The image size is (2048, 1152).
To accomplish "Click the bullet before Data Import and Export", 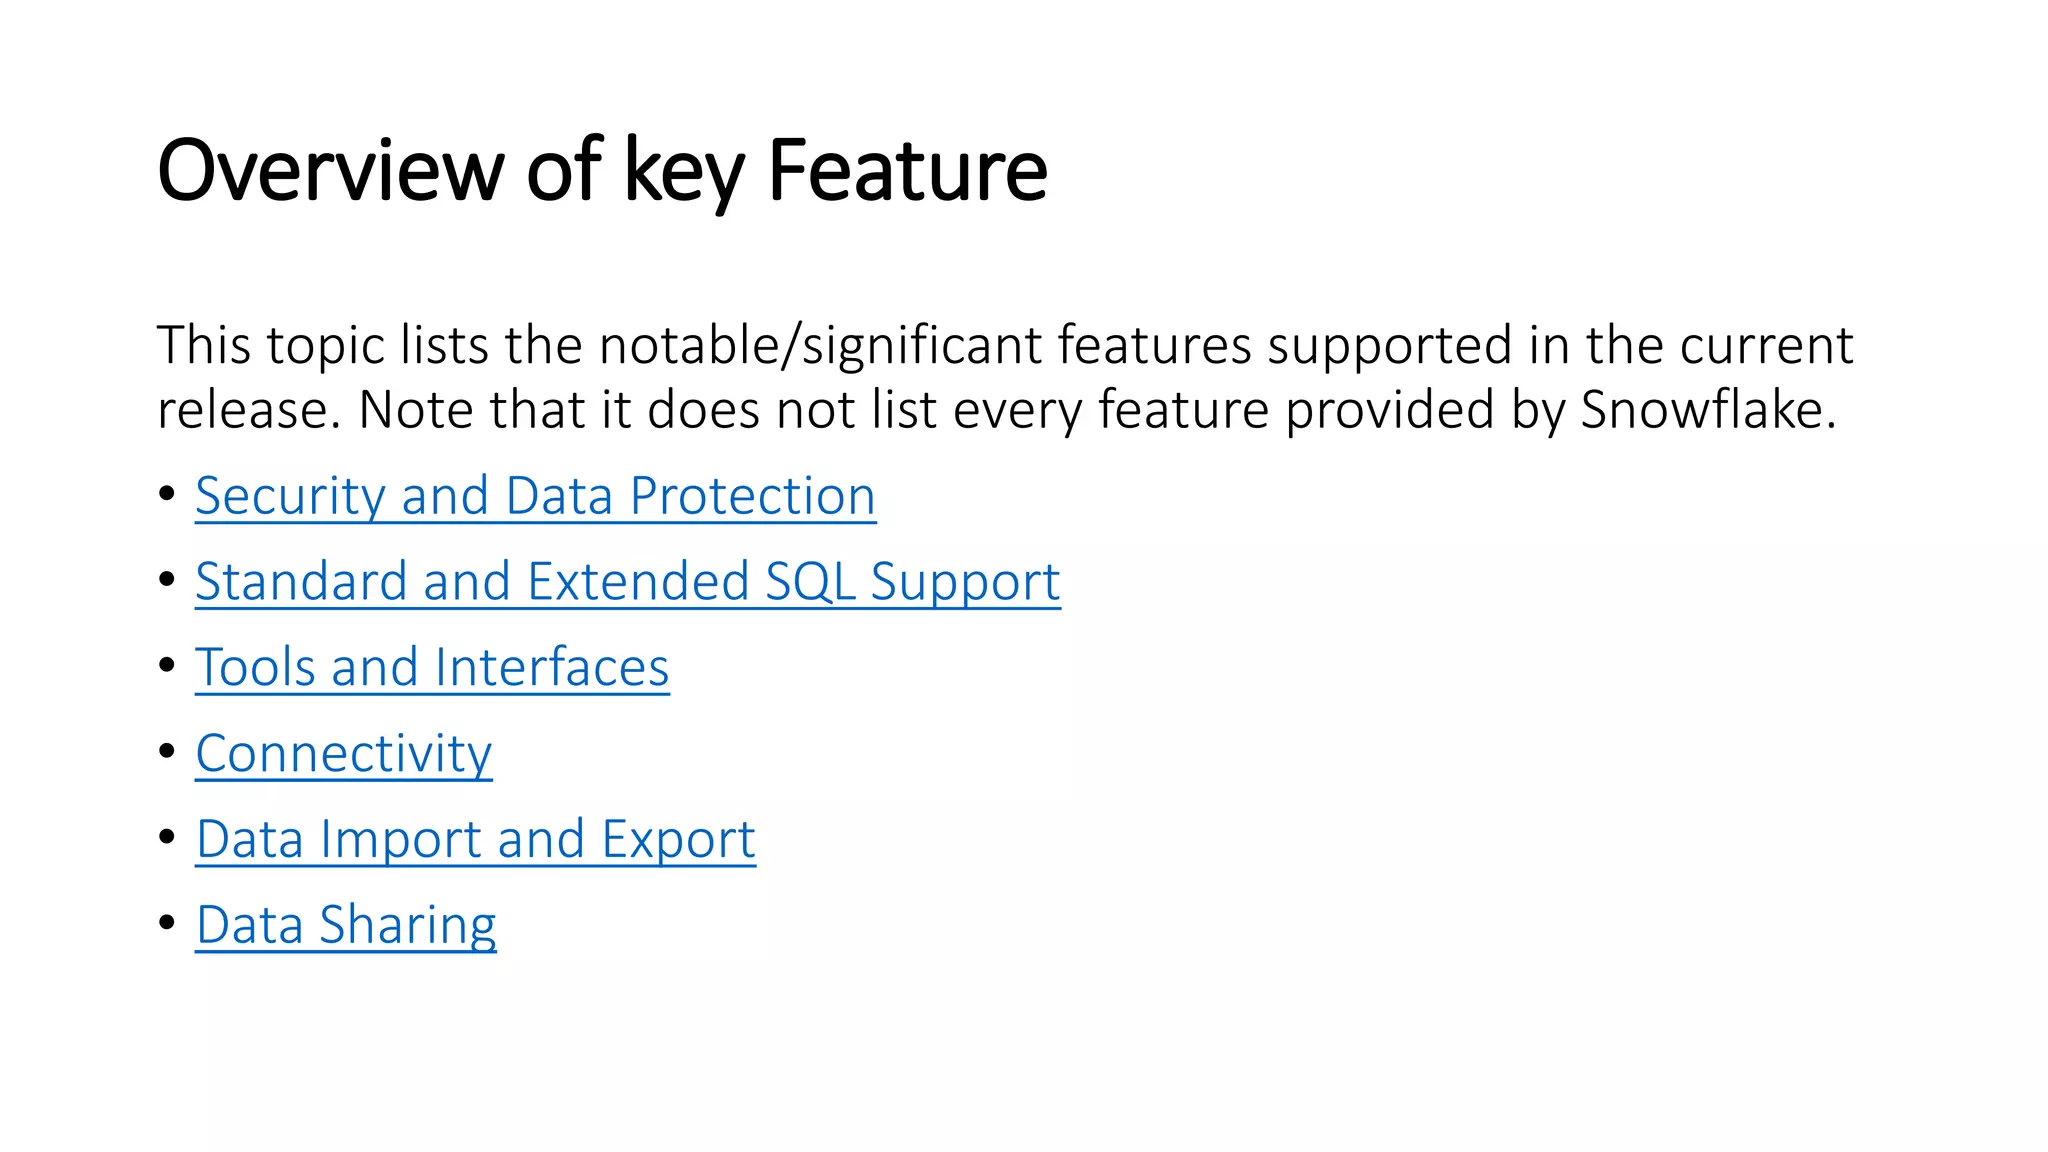I will pyautogui.click(x=167, y=837).
